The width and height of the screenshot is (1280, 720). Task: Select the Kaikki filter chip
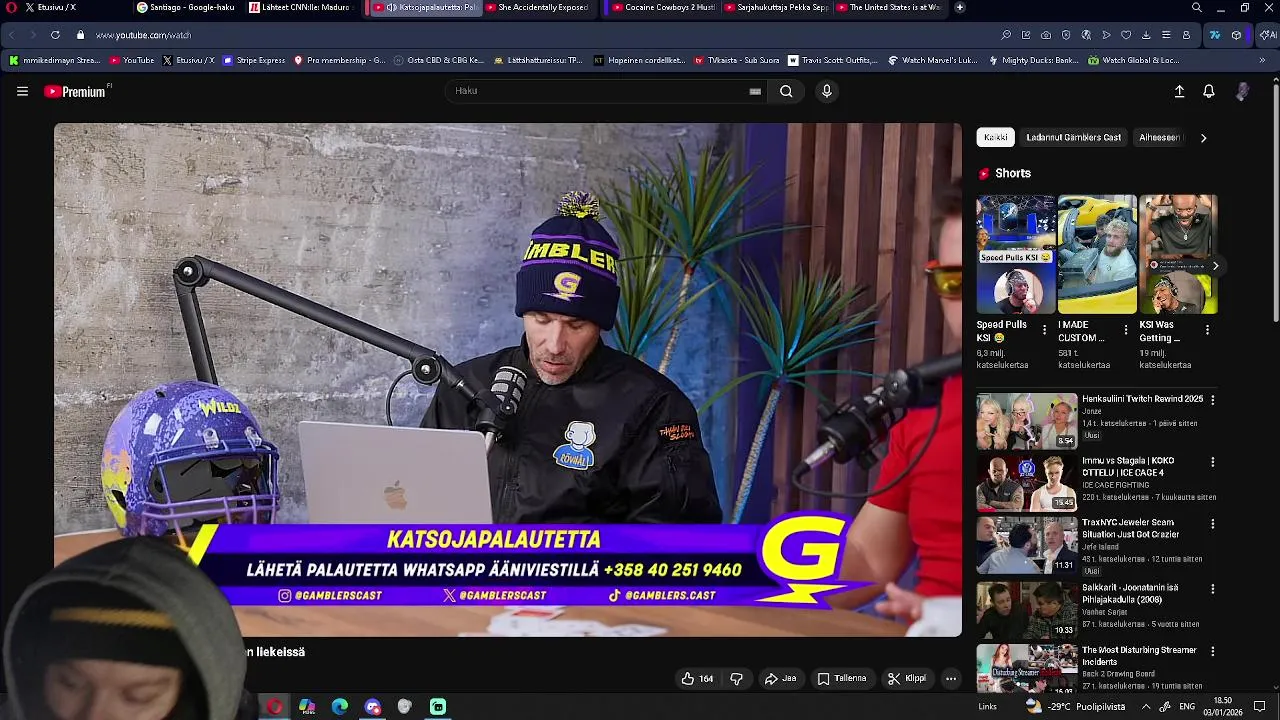point(996,137)
